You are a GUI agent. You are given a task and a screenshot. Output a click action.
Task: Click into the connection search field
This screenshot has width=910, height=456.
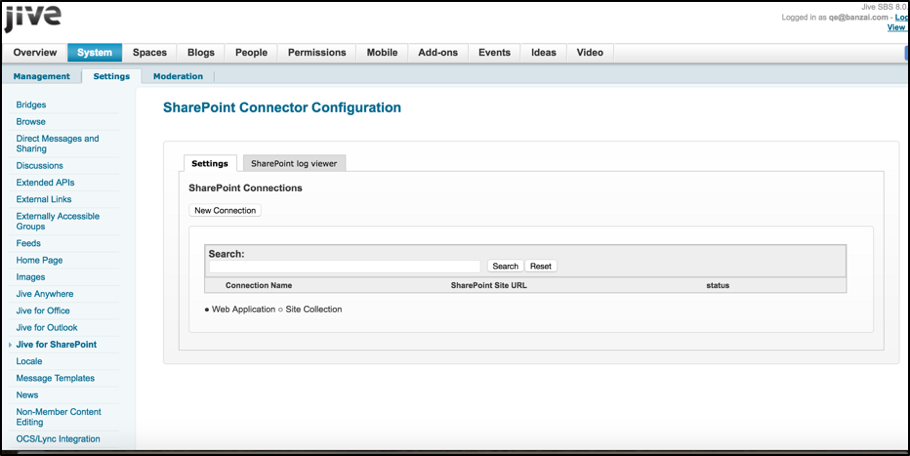(x=345, y=266)
